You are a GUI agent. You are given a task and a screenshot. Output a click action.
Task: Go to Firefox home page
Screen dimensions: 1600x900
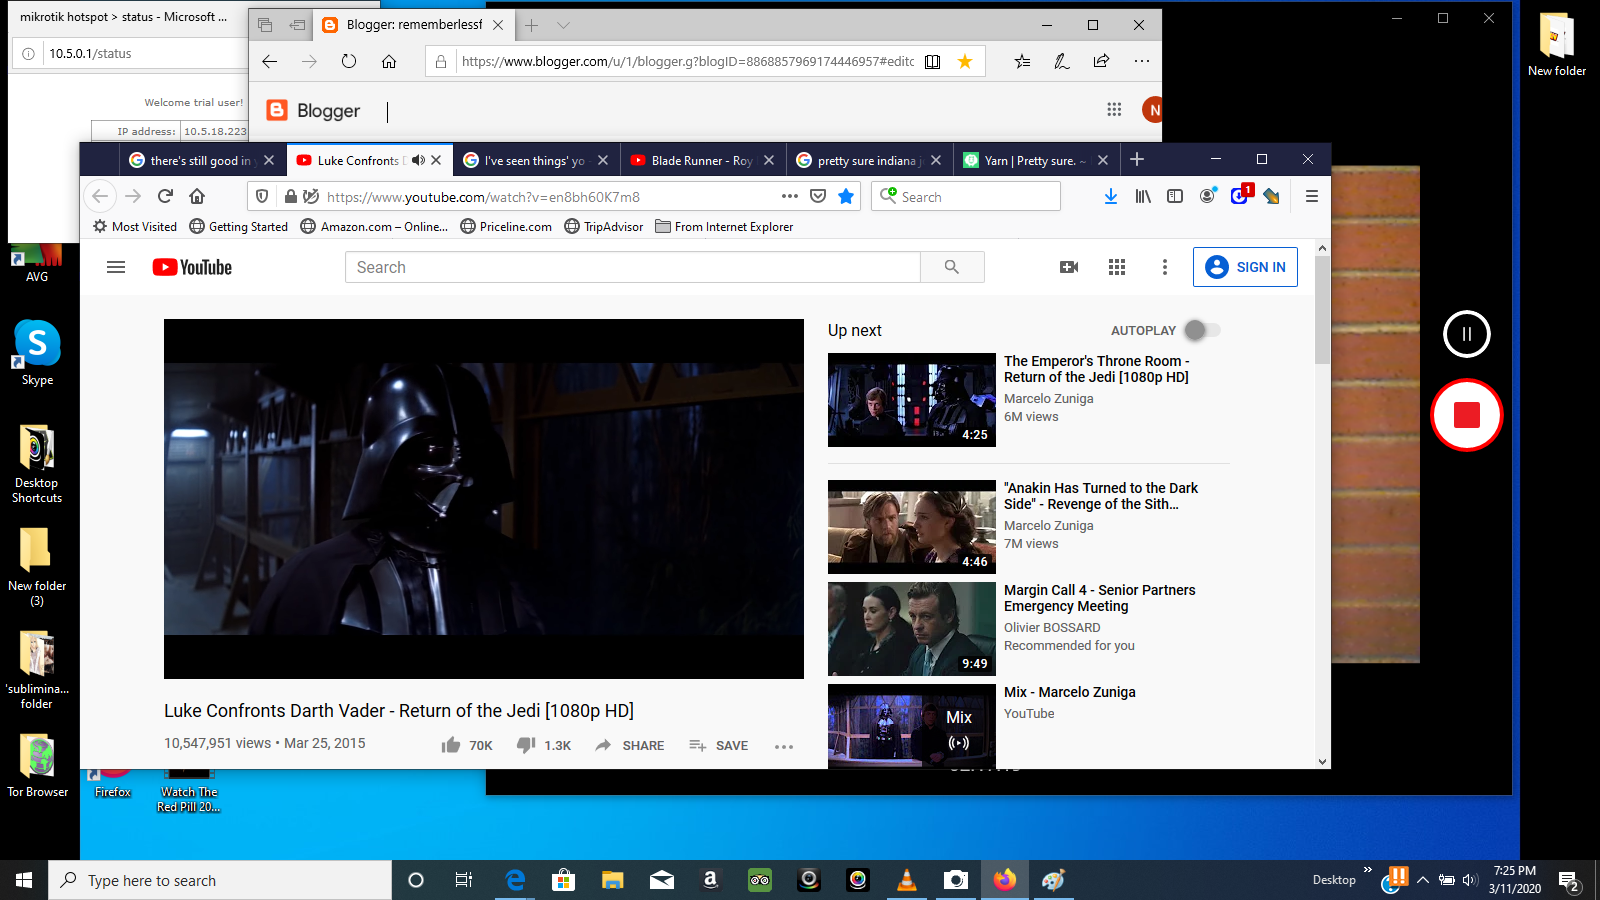pos(197,196)
